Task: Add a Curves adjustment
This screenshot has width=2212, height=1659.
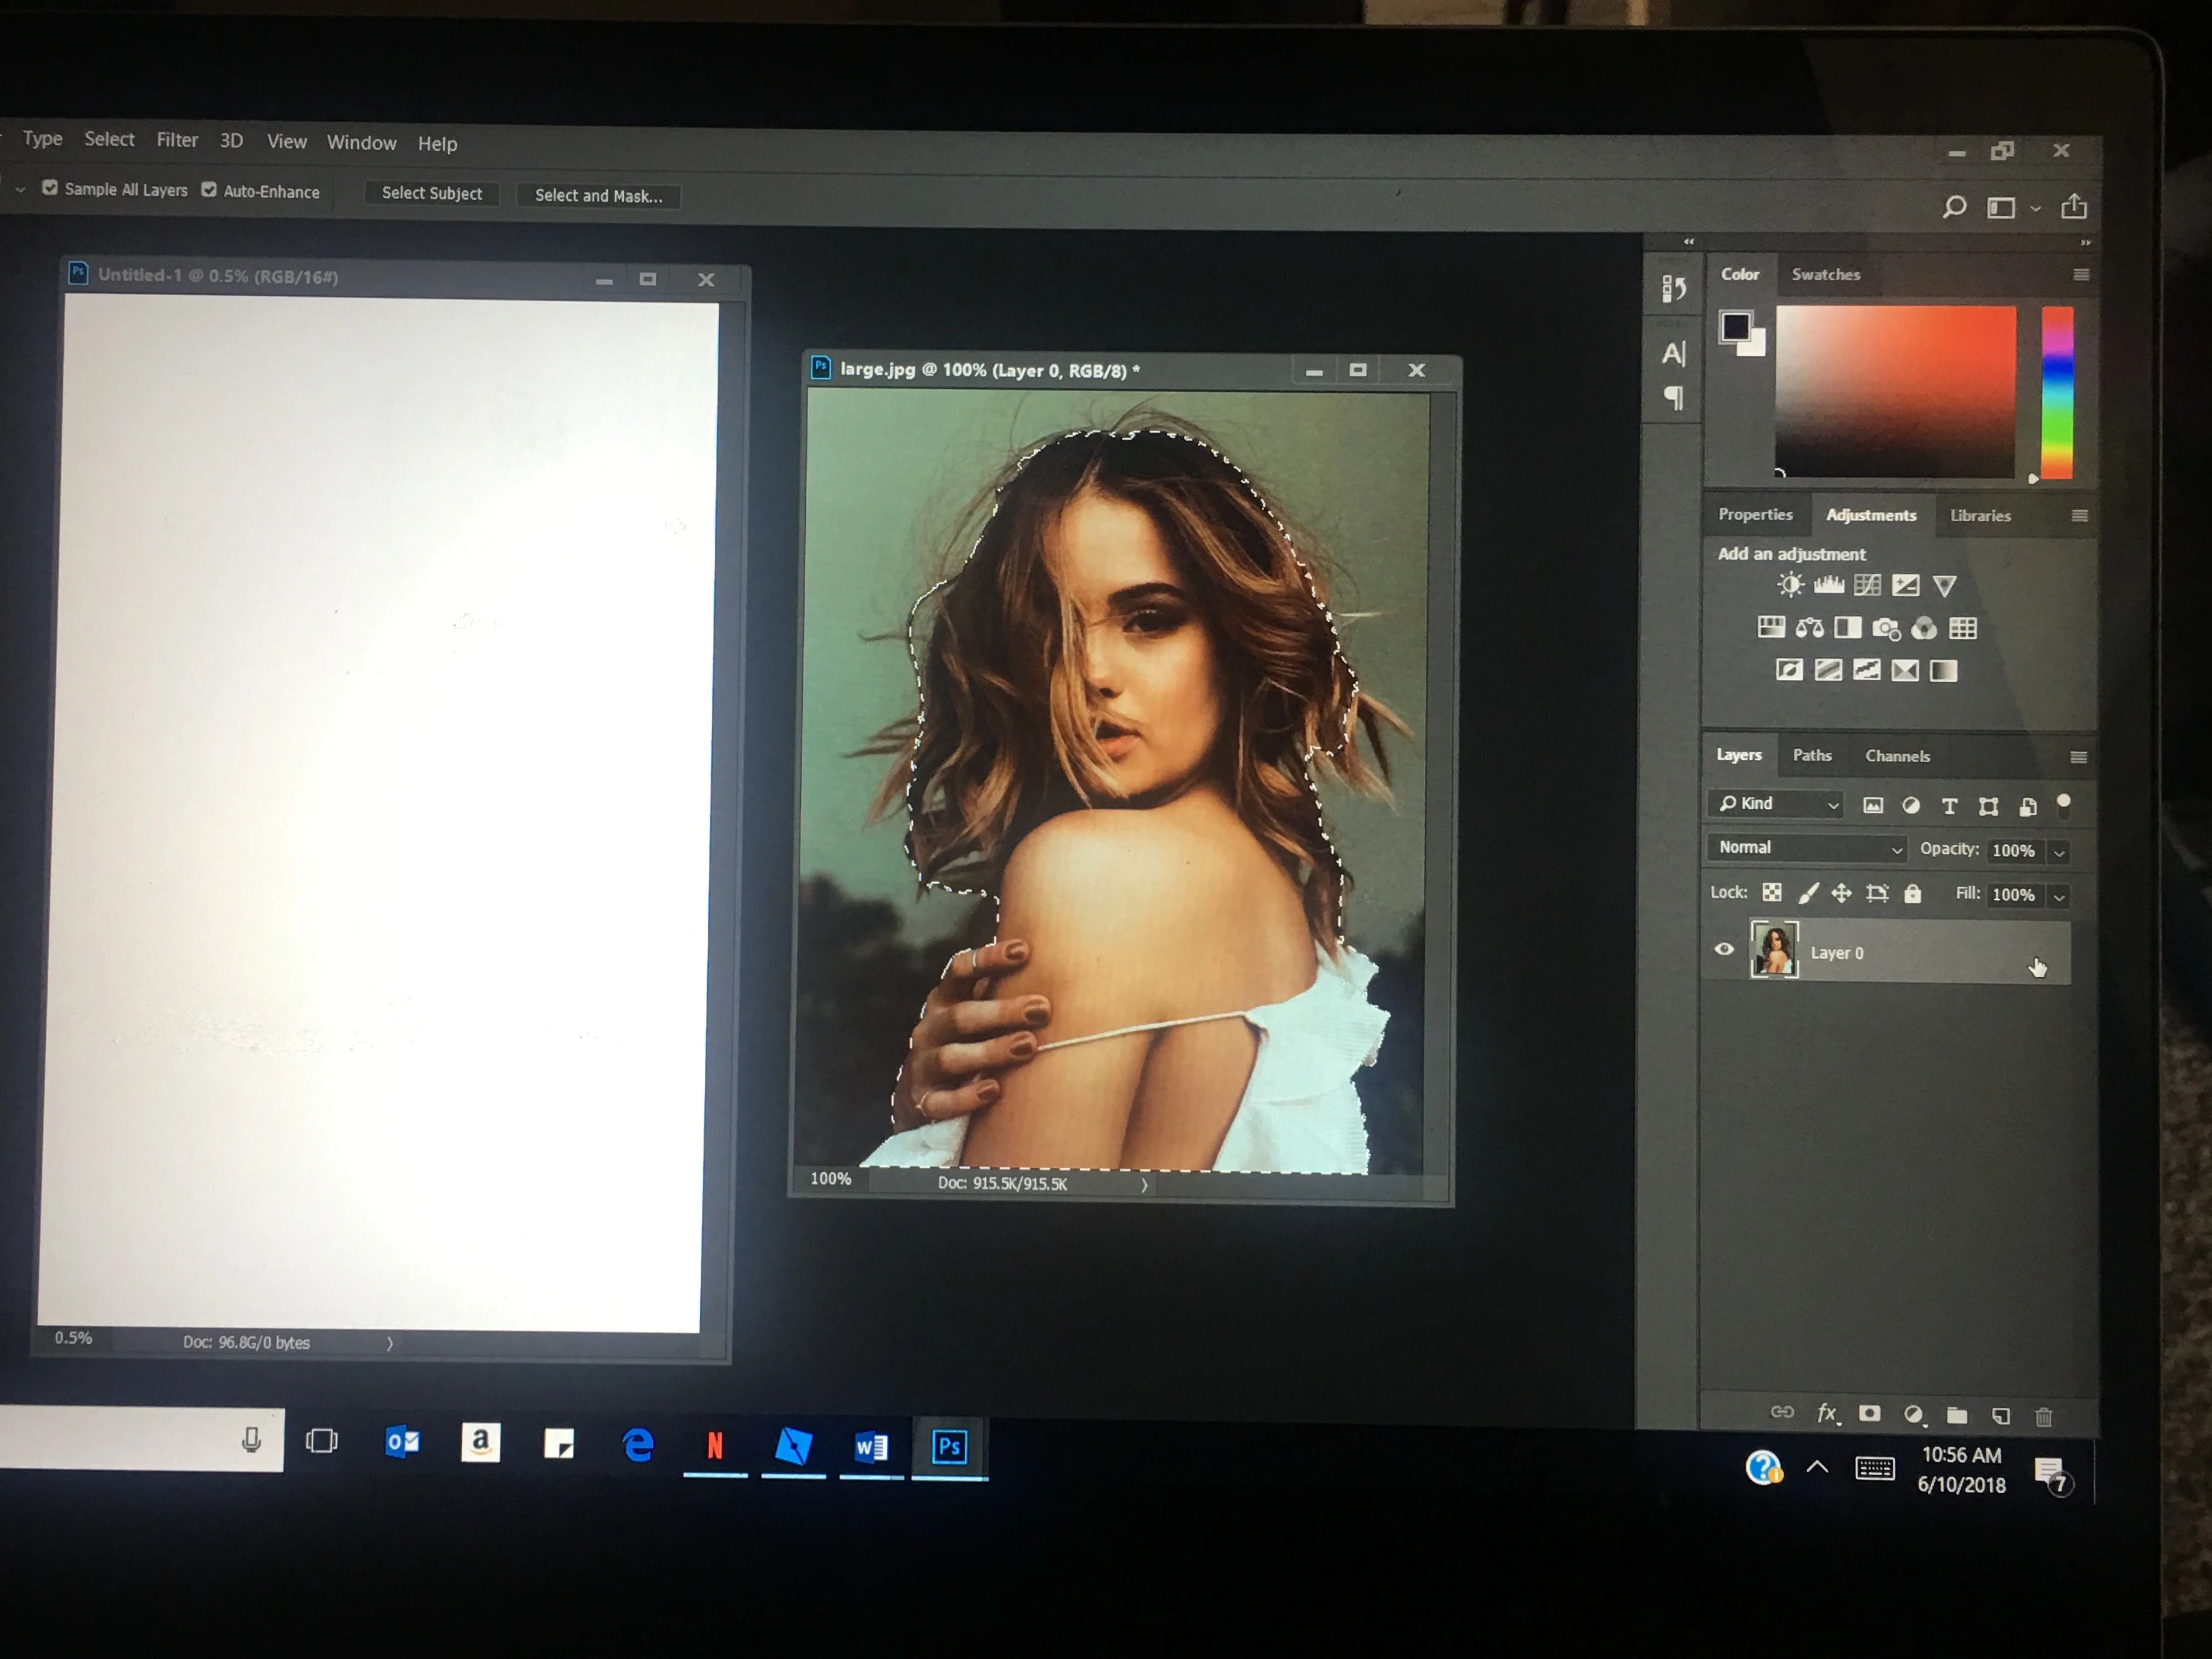Action: tap(1867, 585)
